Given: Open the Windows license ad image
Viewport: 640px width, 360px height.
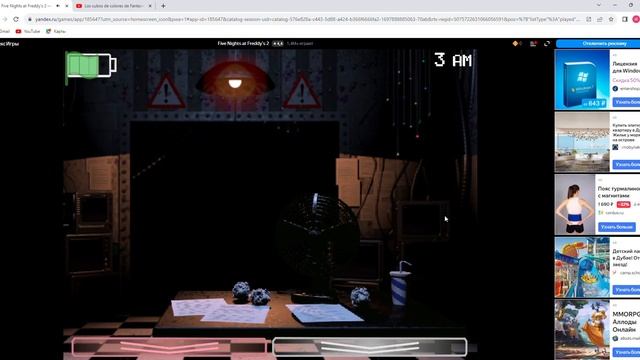Looking at the screenshot, I should [582, 80].
